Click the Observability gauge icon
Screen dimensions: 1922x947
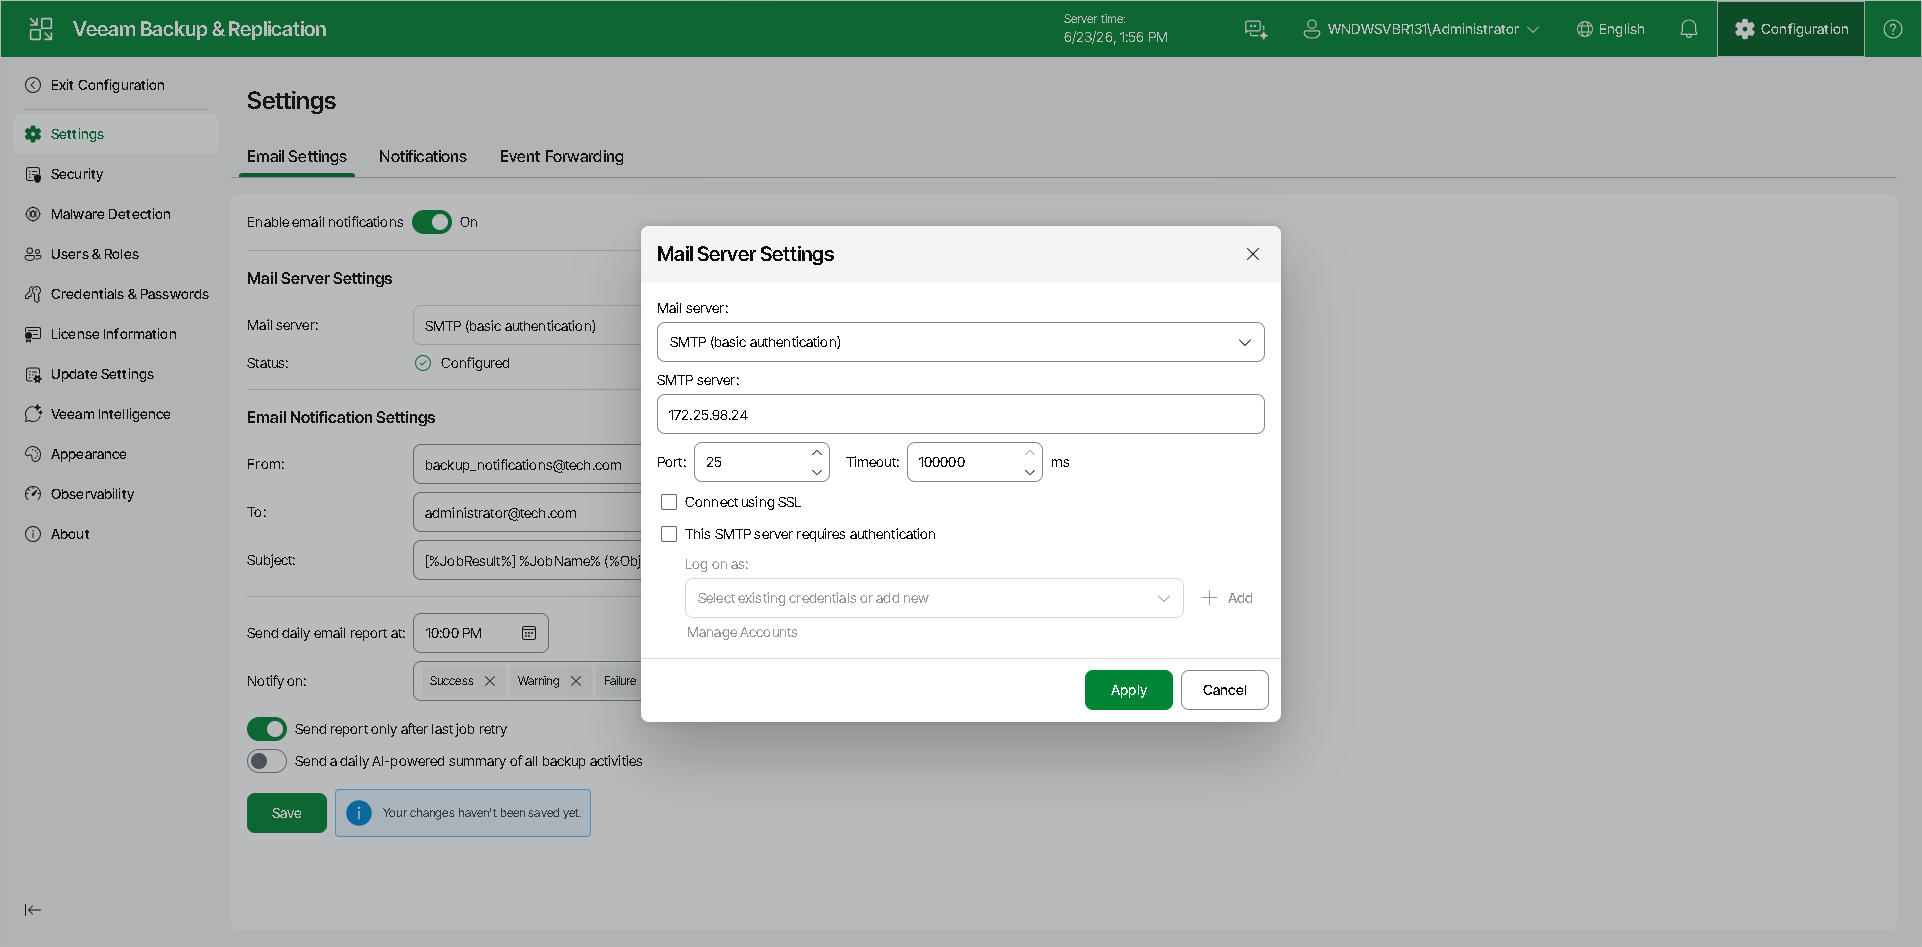[33, 494]
